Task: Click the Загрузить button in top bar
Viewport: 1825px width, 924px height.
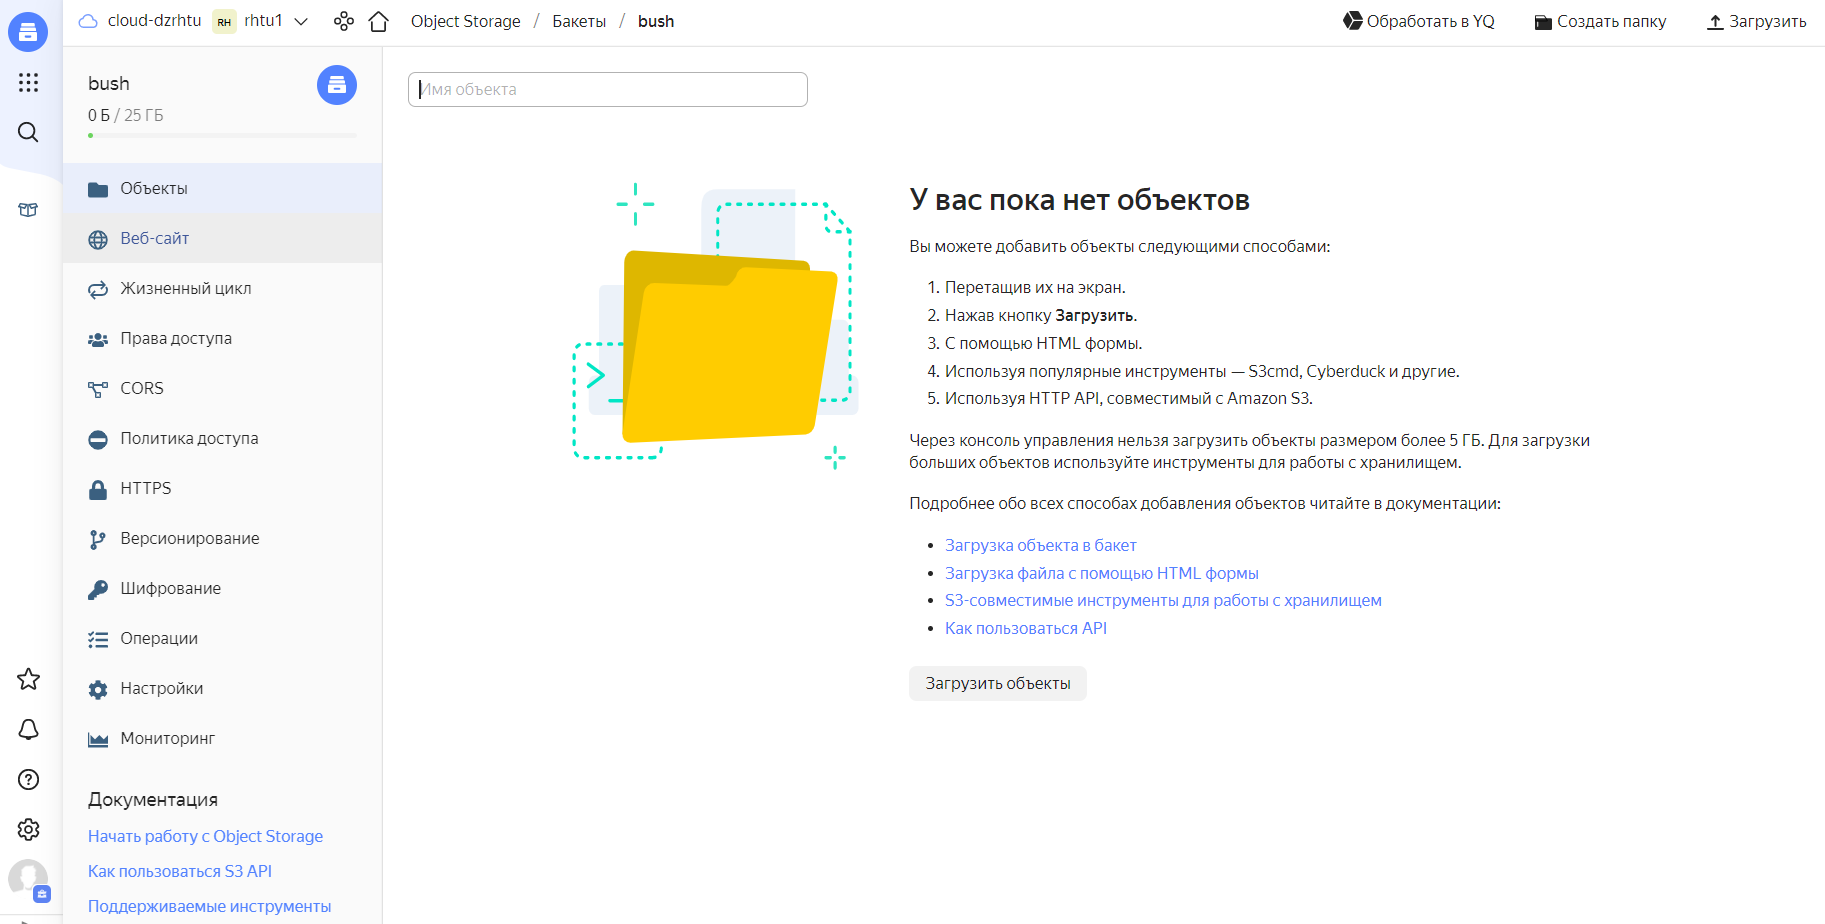Action: click(x=1756, y=21)
